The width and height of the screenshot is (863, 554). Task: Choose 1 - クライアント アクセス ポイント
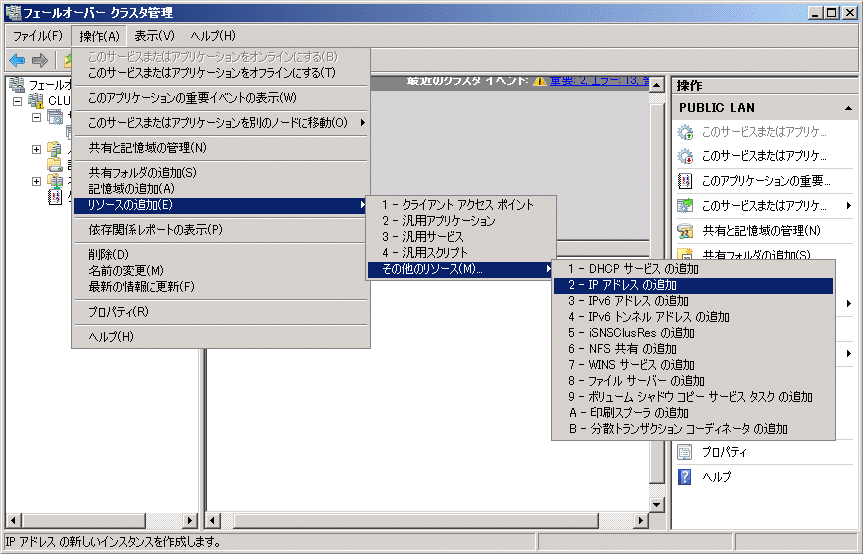[x=457, y=205]
